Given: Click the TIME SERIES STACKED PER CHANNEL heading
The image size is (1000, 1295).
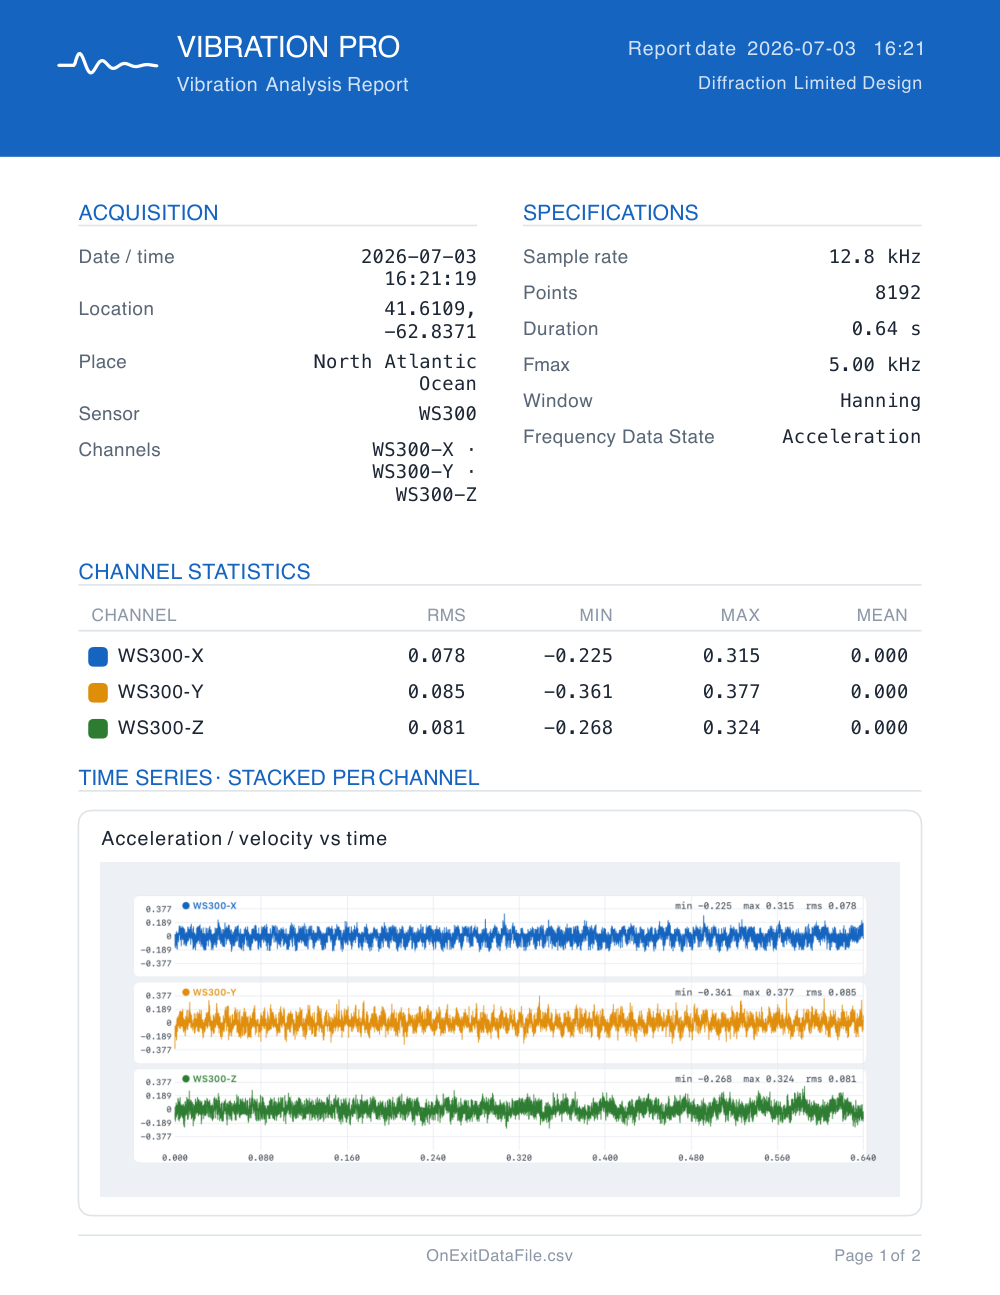Looking at the screenshot, I should 279,778.
